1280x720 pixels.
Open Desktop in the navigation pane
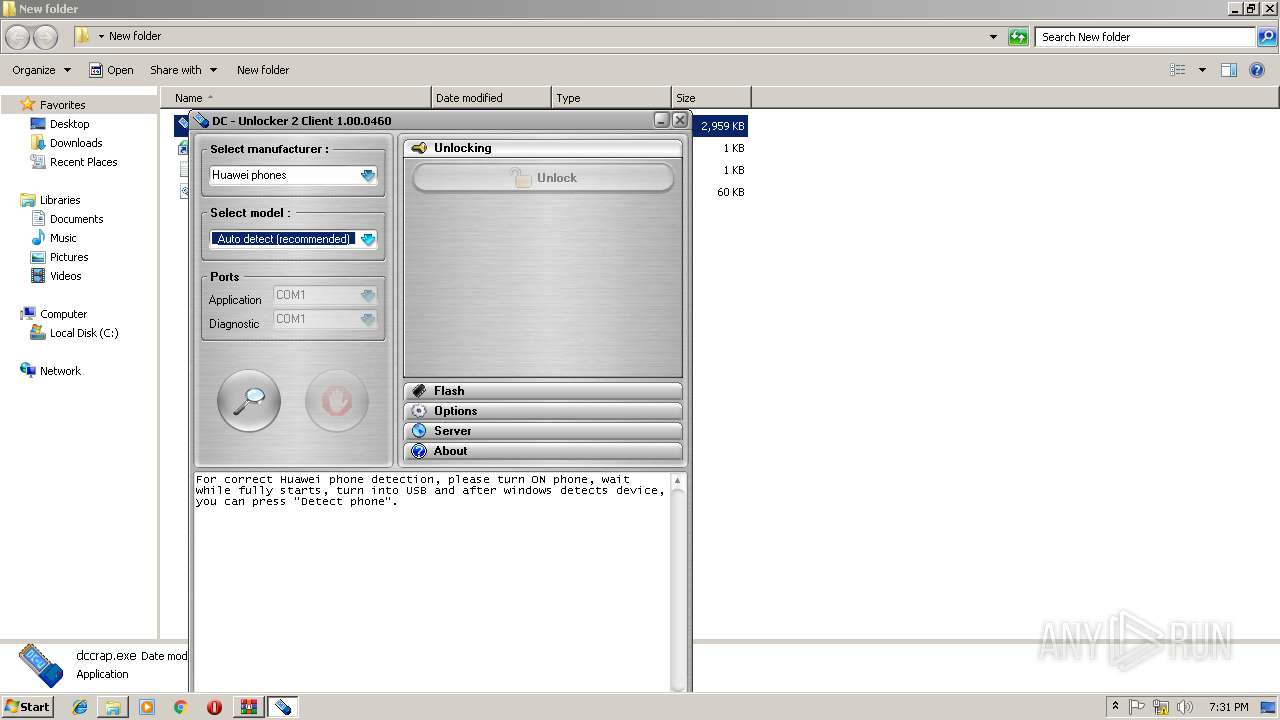pyautogui.click(x=69, y=124)
